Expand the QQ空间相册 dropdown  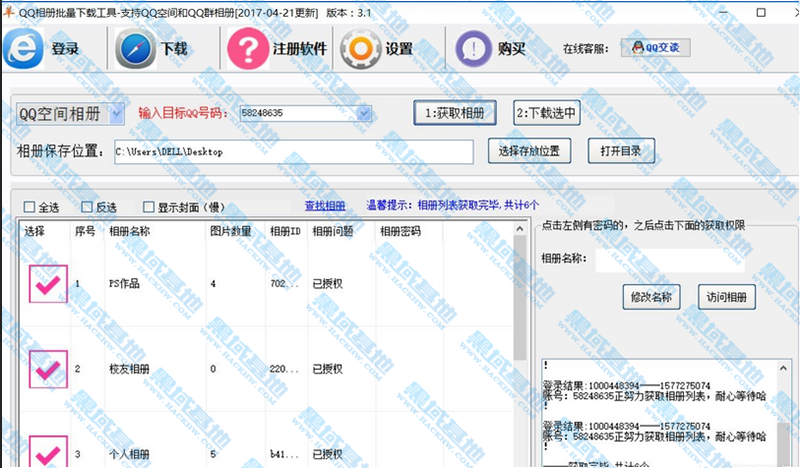point(117,114)
